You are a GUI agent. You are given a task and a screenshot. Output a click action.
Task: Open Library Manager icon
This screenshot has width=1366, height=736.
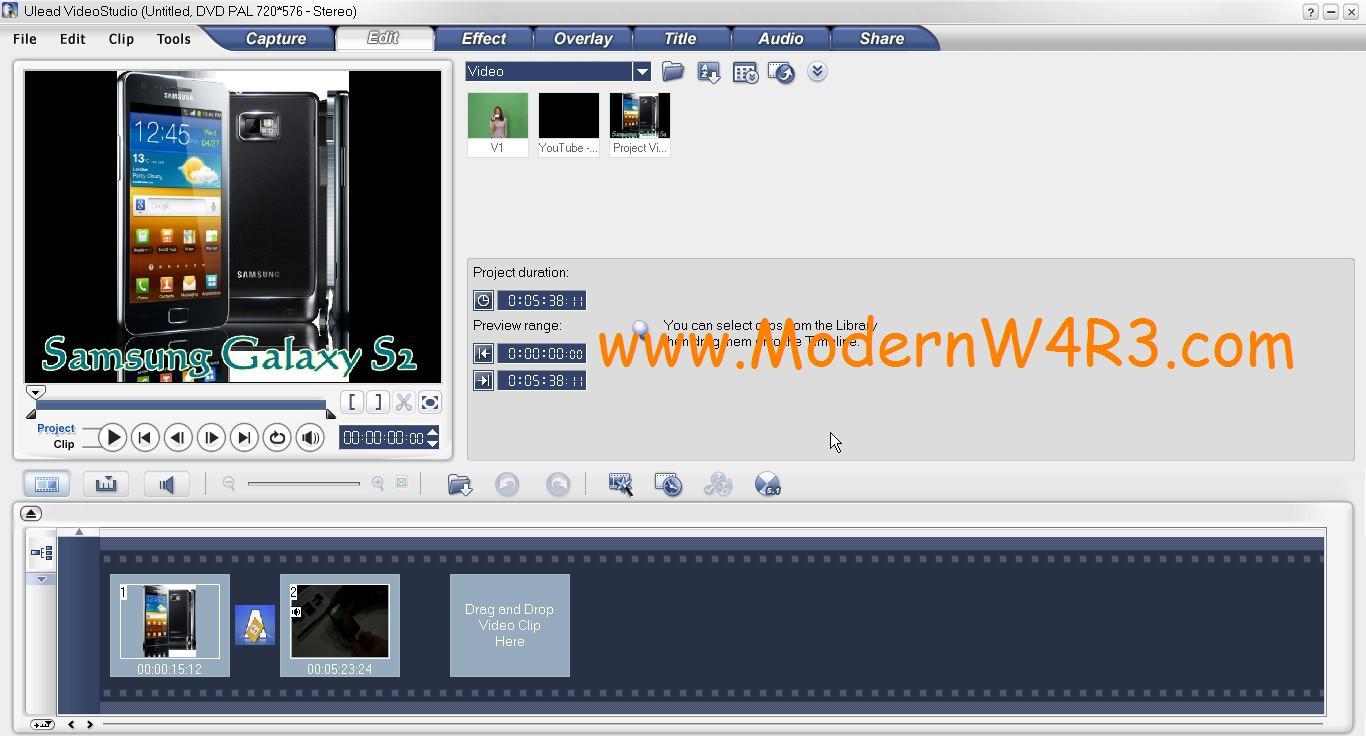point(745,72)
